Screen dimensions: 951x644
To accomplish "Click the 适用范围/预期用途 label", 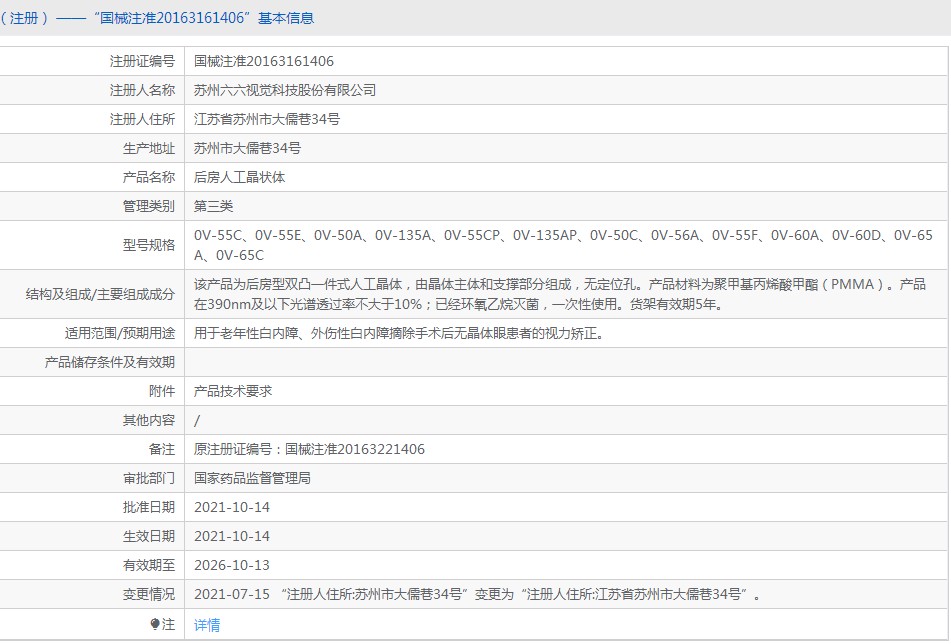I will click(120, 333).
